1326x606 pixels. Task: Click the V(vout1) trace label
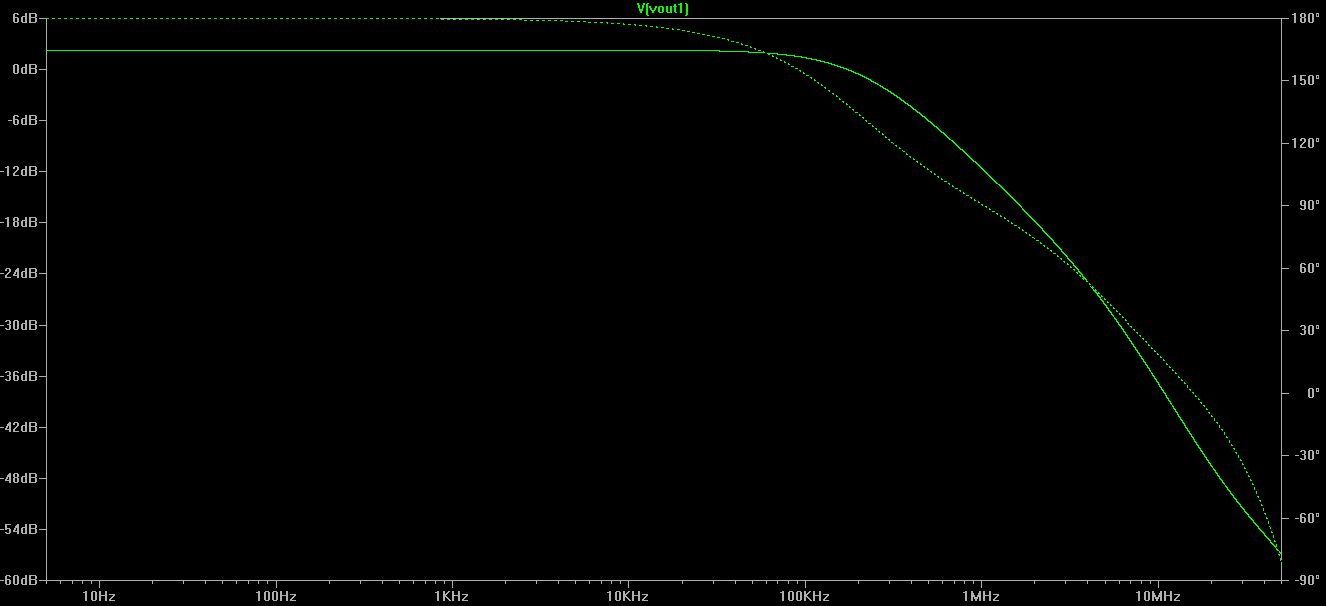point(663,8)
